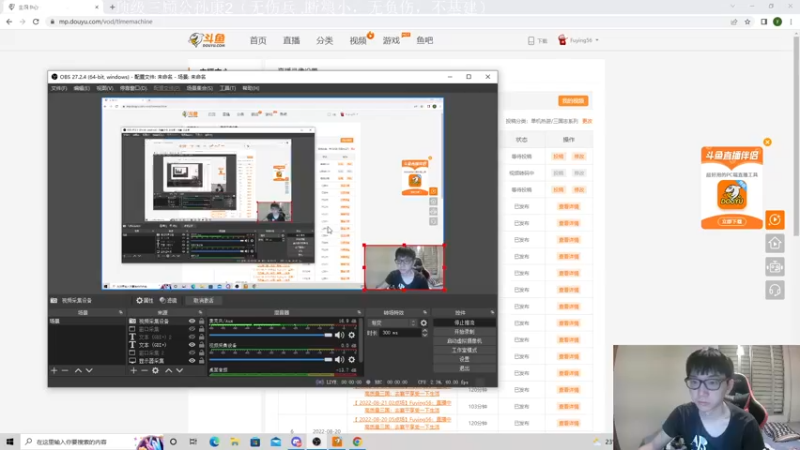Toggle lock on 视频采集设备 source
Viewport: 800px width, 450px height.
(x=202, y=321)
